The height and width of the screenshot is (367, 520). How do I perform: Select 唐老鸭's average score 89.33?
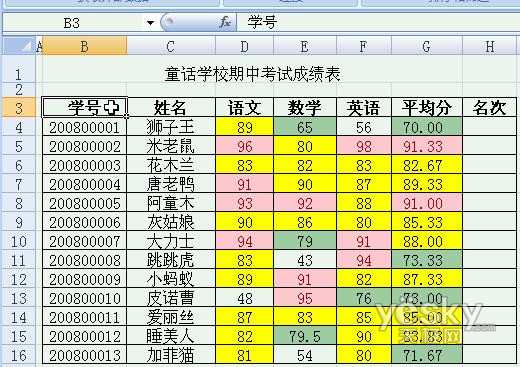[x=427, y=184]
